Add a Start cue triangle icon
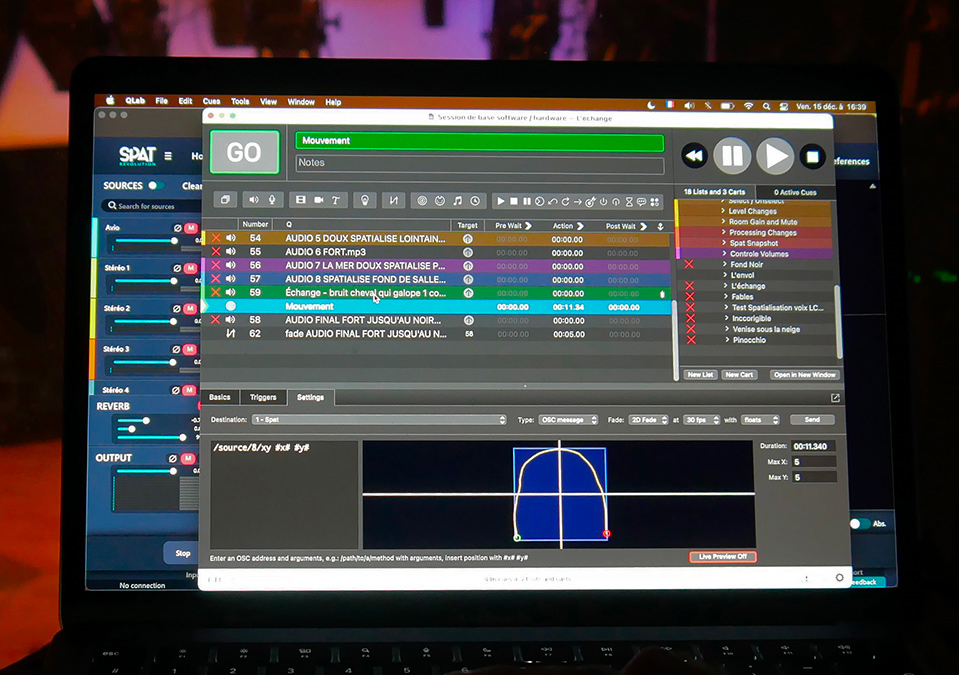This screenshot has height=675, width=959. point(501,201)
